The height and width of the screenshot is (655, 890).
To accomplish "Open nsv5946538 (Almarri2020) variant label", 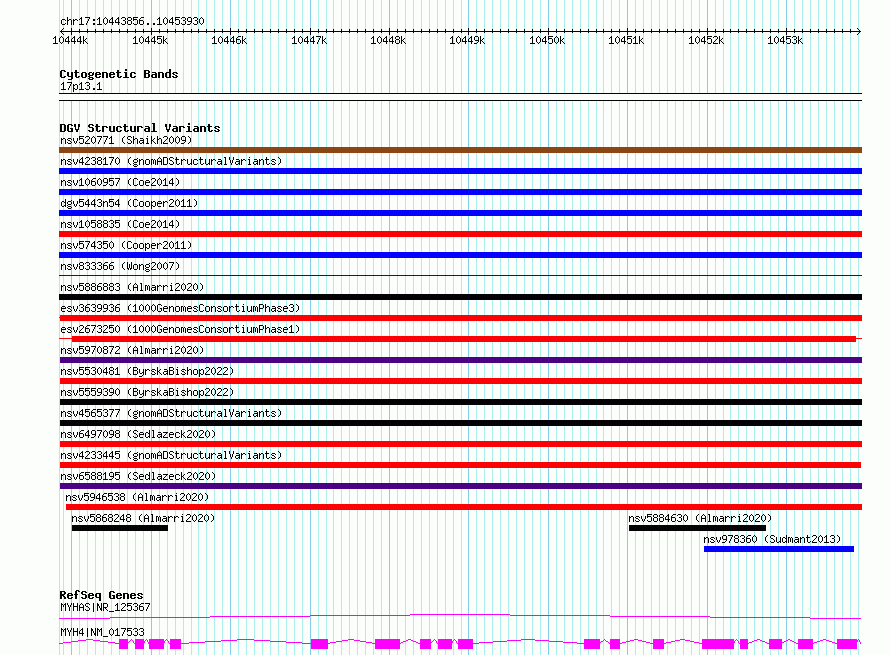I will pos(137,497).
